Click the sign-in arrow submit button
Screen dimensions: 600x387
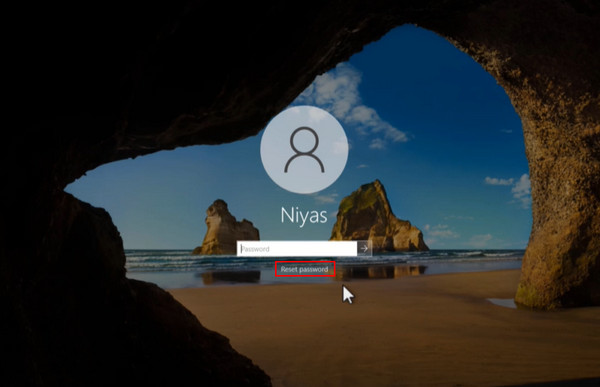[x=364, y=248]
